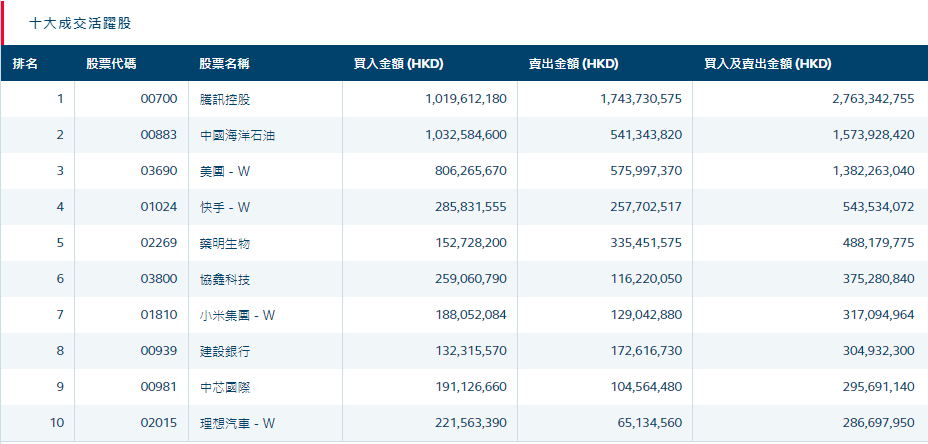Select stock name 藥明生物
The image size is (928, 444).
225,243
